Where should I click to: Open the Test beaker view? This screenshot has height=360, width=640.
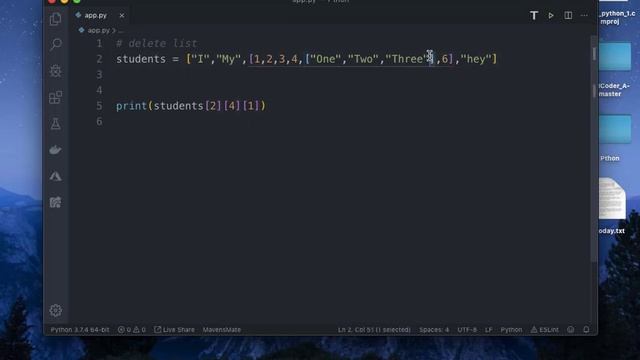pos(56,124)
